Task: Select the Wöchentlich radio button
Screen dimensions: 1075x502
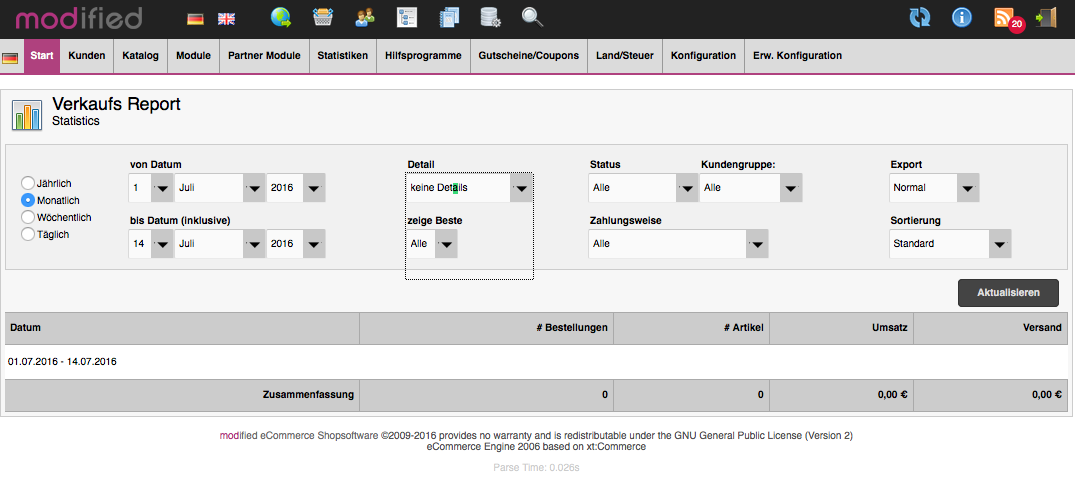Action: point(28,217)
